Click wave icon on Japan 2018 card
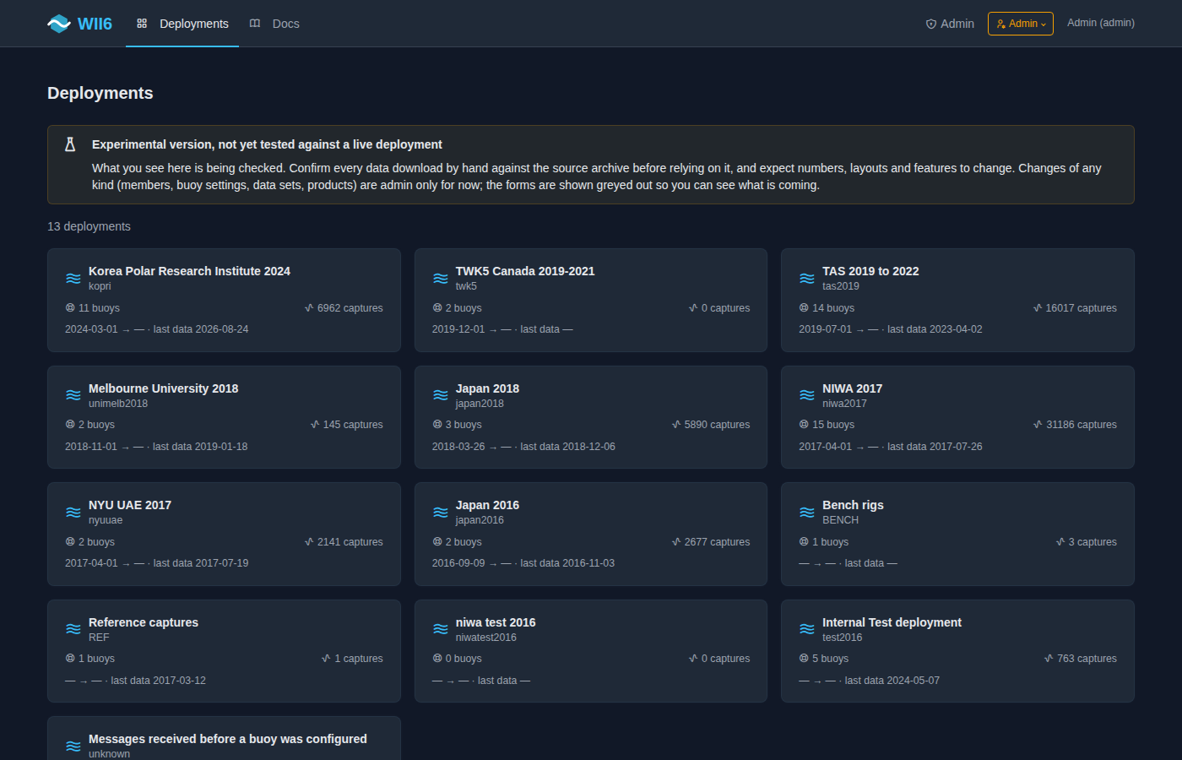Image resolution: width=1182 pixels, height=760 pixels. click(440, 395)
